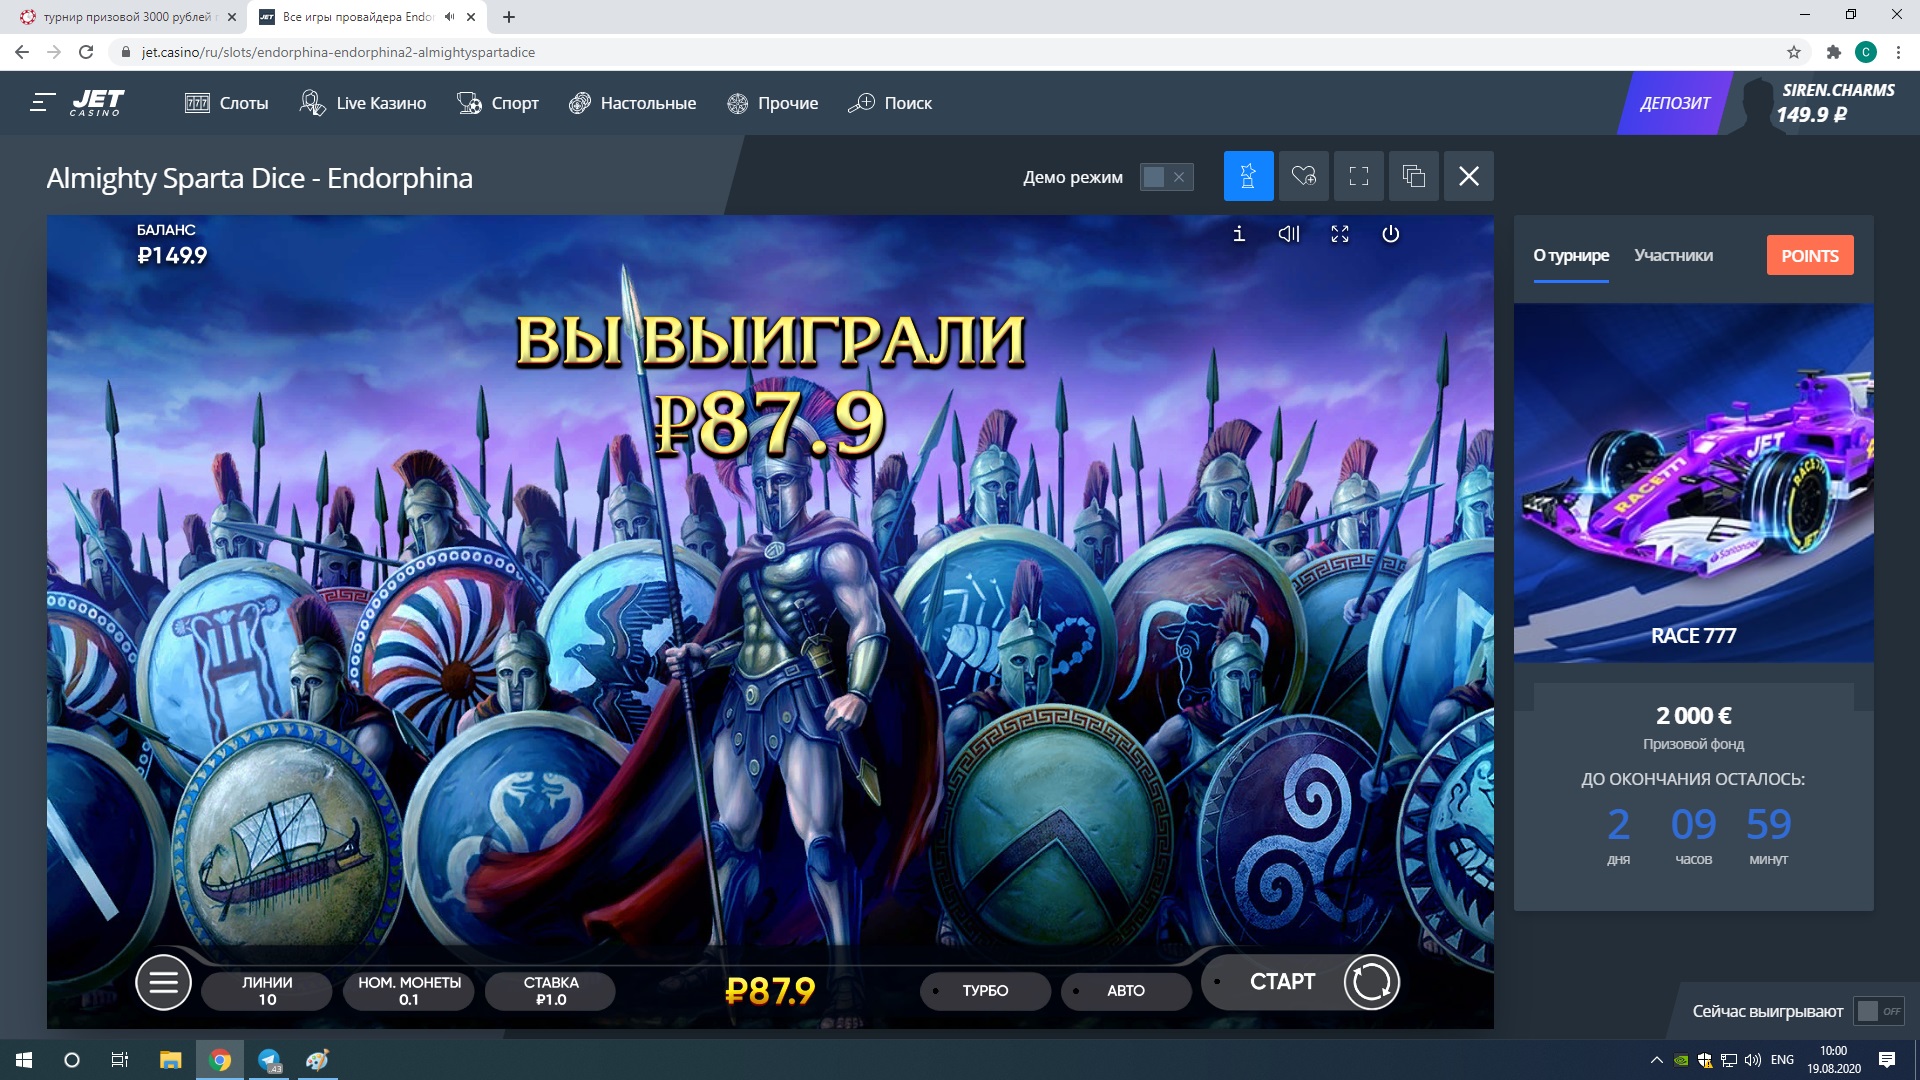
Task: Open the round game menu button
Action: (163, 983)
